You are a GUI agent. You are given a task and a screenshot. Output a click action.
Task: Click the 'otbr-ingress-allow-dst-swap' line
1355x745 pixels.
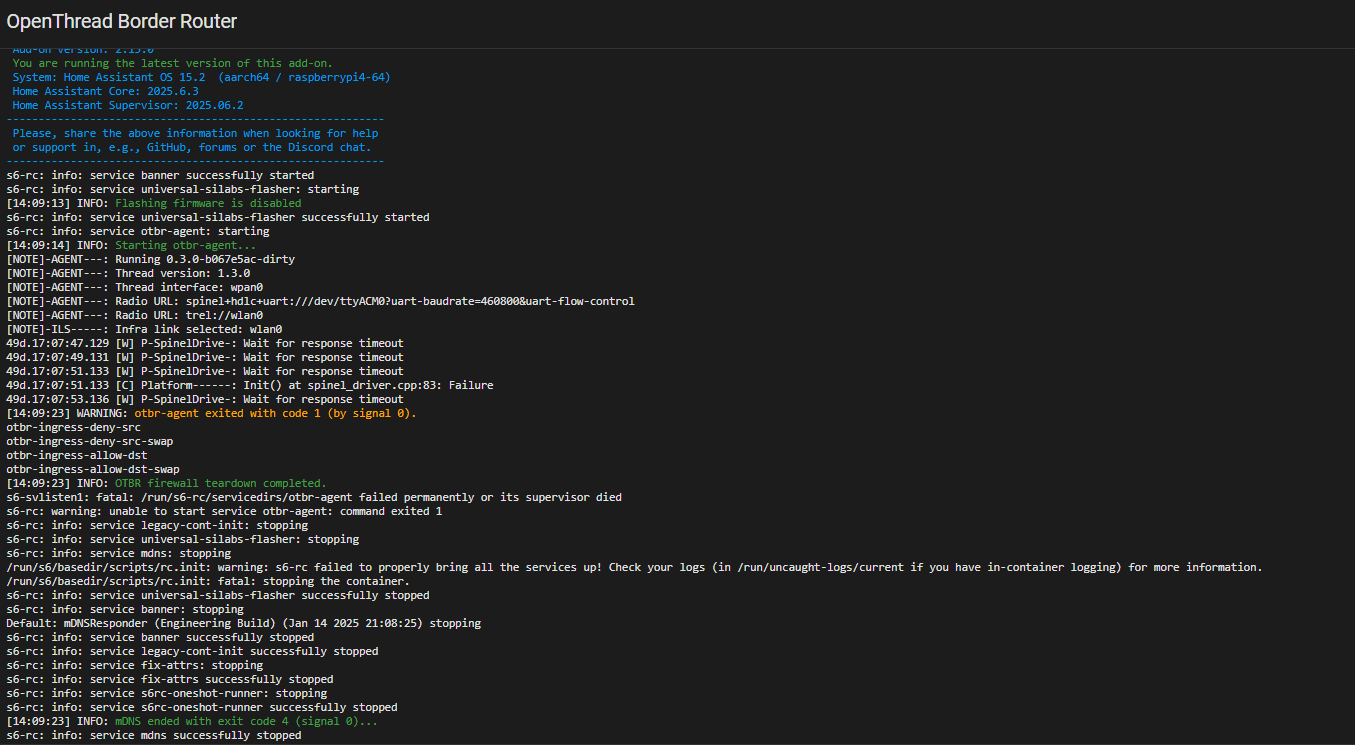point(93,469)
